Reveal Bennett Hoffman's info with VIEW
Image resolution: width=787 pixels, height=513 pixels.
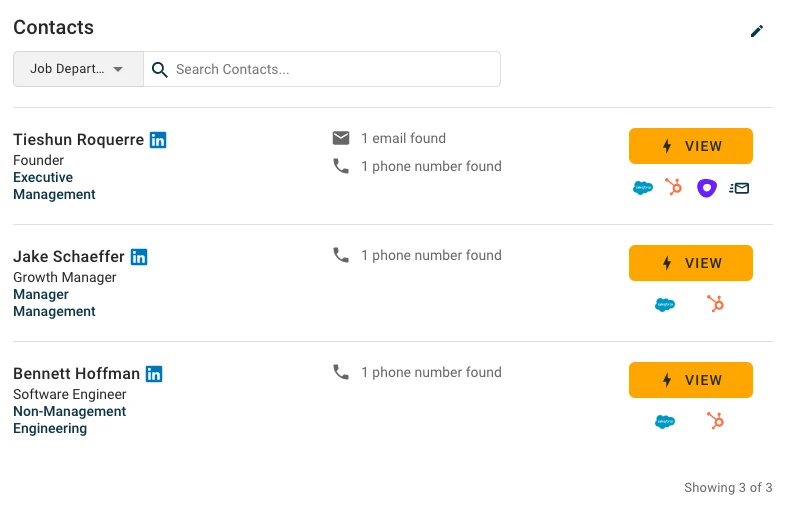(x=691, y=380)
